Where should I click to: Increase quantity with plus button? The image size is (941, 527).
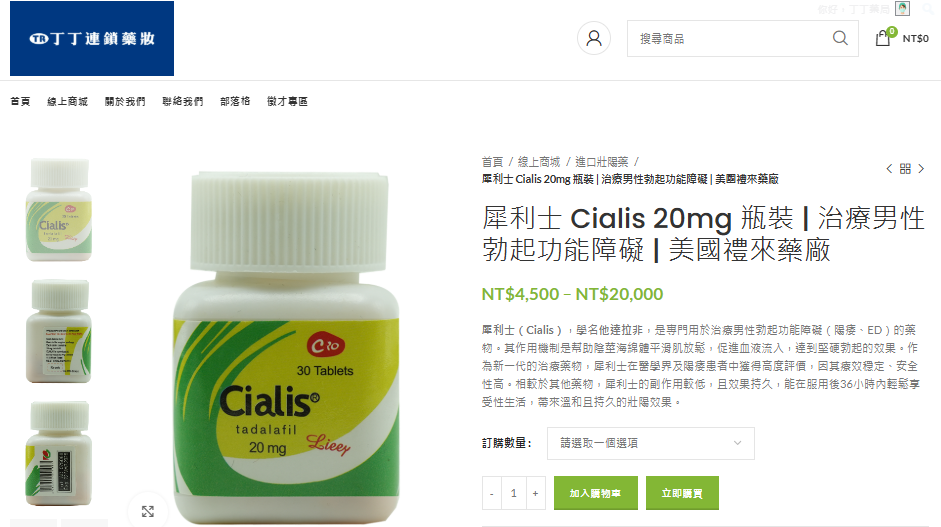tap(535, 493)
